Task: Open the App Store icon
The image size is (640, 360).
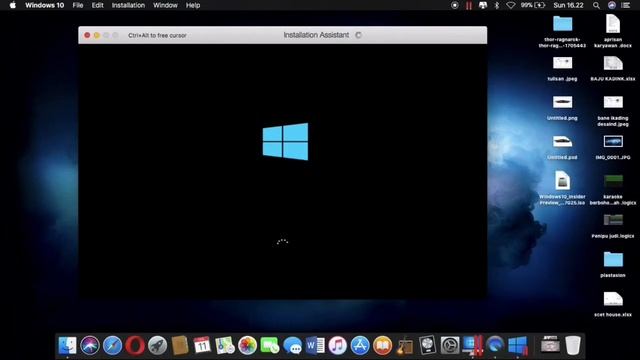Action: 360,345
